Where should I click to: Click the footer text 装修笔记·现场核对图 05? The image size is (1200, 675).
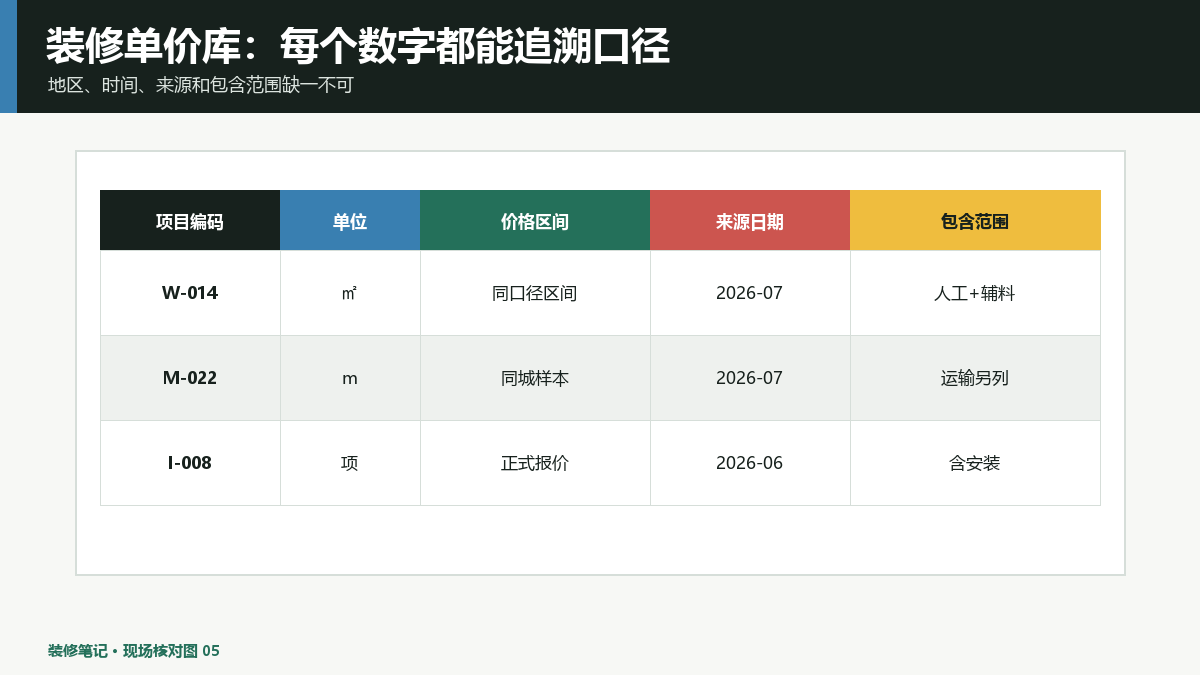point(134,651)
